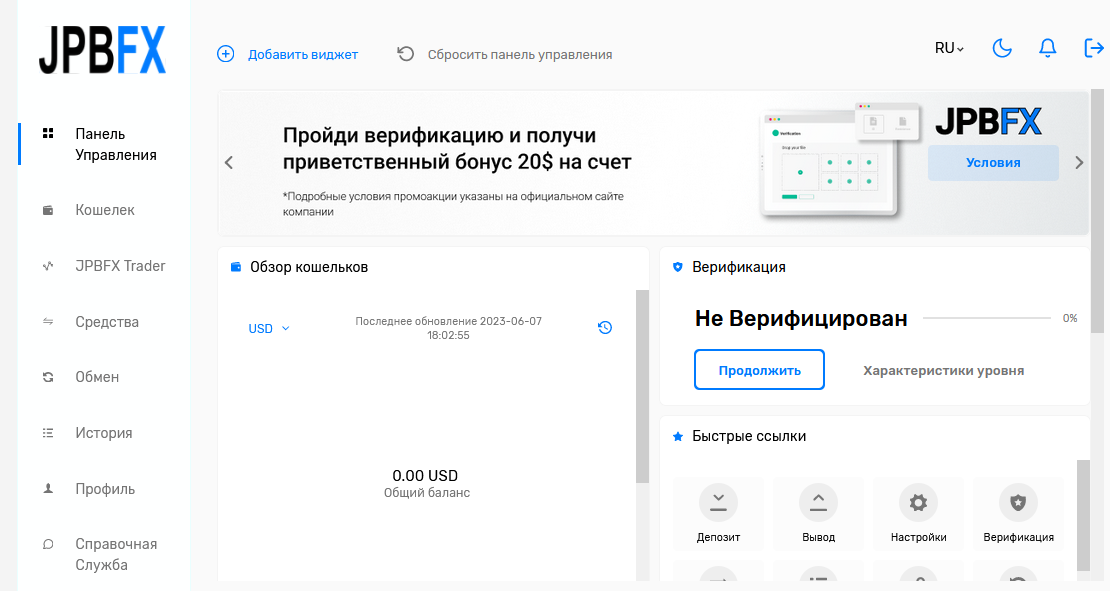Image resolution: width=1110 pixels, height=591 pixels.
Task: Click the banner verification illustration
Action: coord(839,160)
